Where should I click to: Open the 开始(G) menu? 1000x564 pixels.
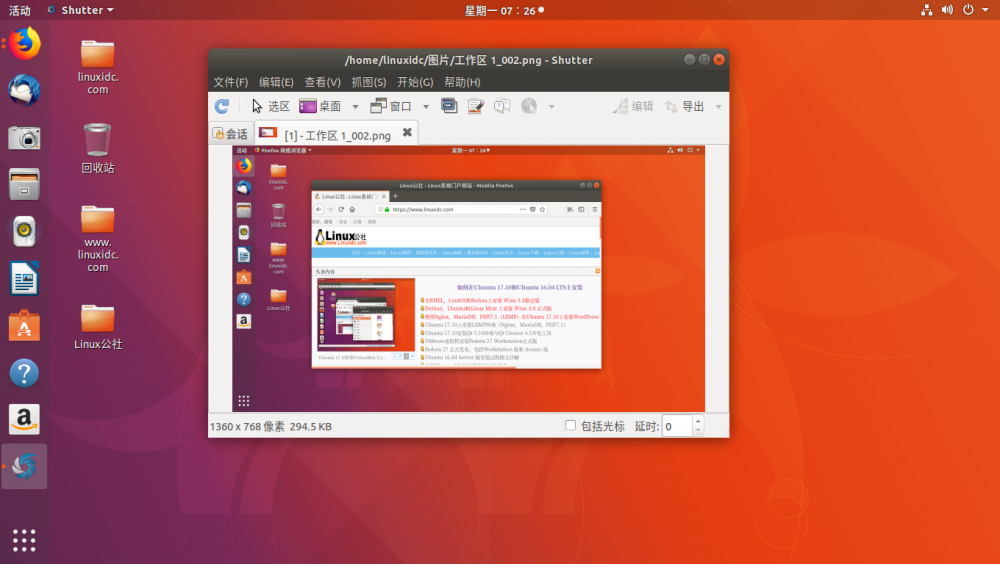pyautogui.click(x=415, y=82)
